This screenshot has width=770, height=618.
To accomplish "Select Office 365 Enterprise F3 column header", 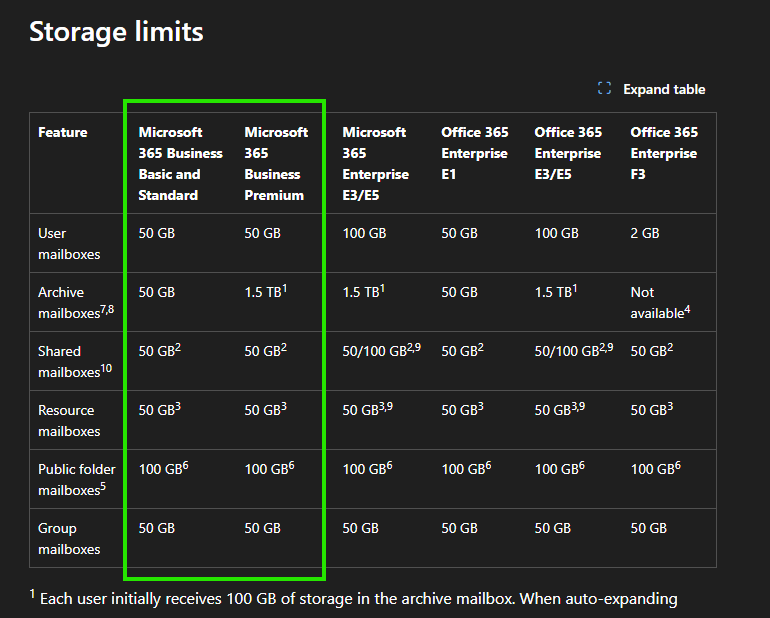I will click(x=664, y=153).
